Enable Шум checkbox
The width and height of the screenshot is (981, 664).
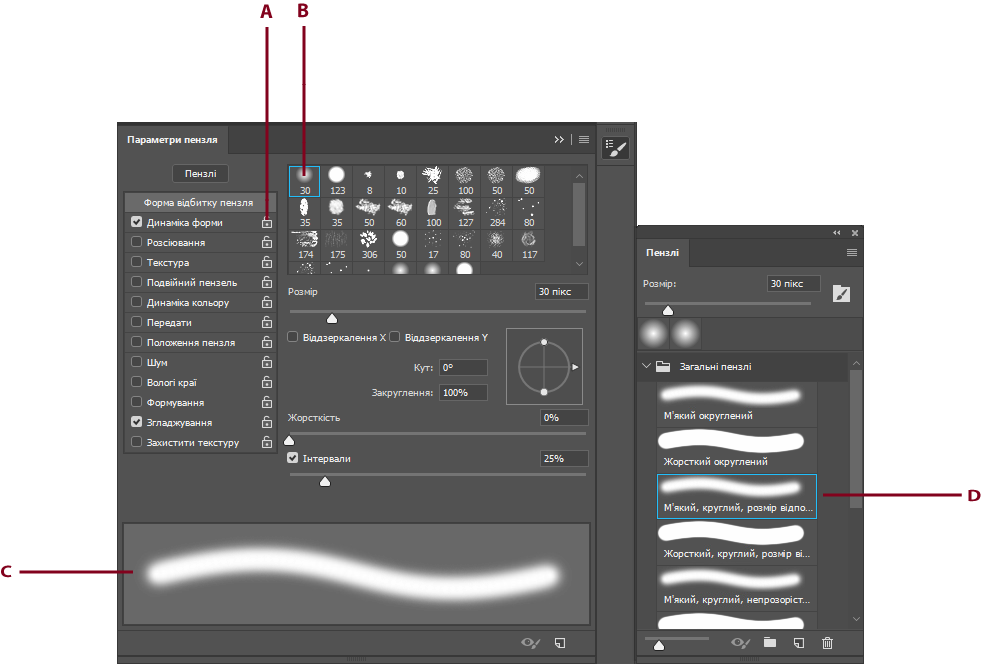(136, 362)
